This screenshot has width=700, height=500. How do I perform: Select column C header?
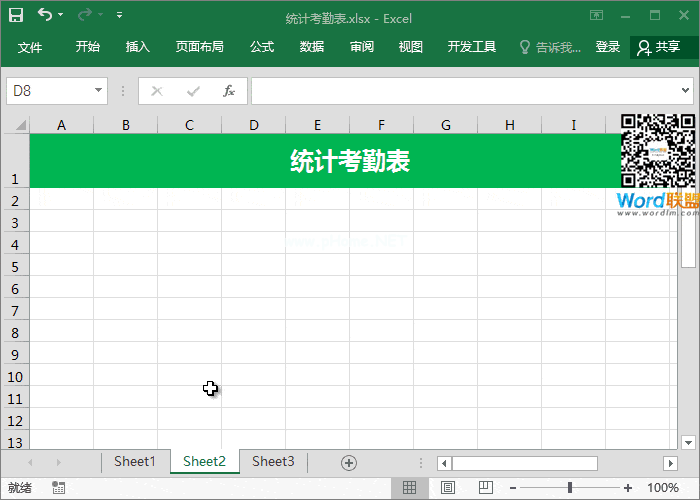click(189, 125)
